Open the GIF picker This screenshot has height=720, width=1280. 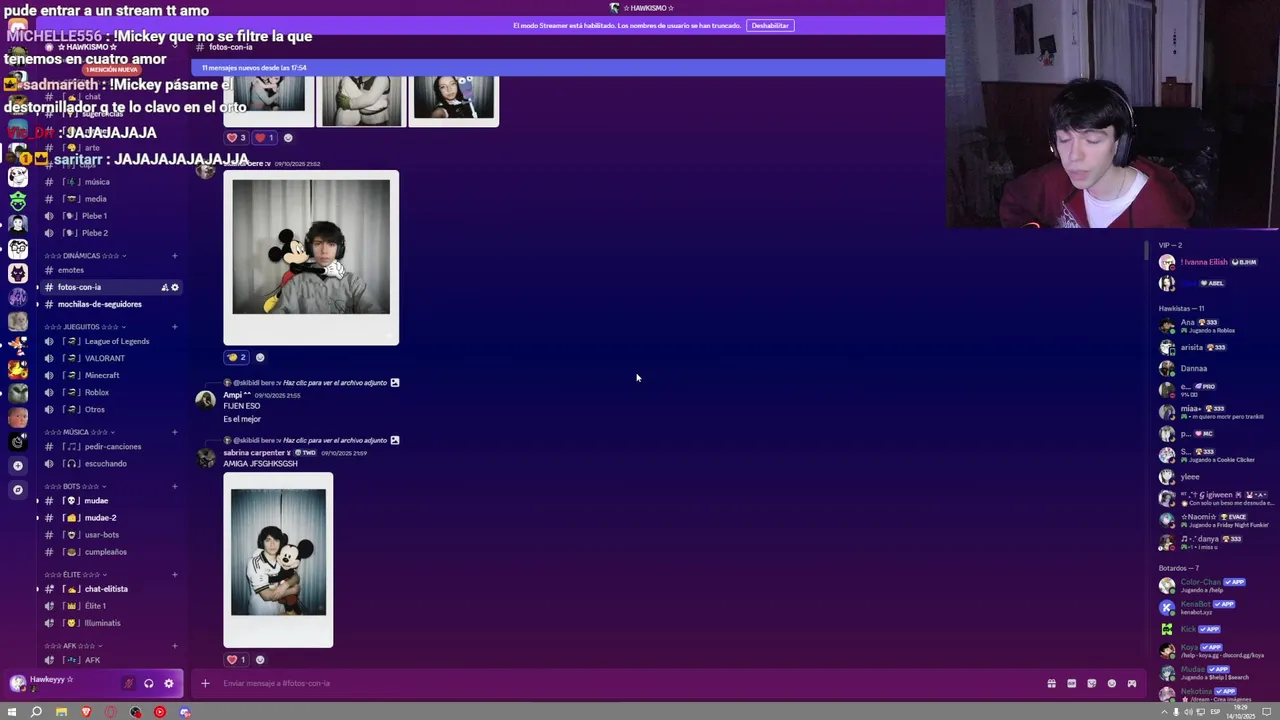point(1071,683)
